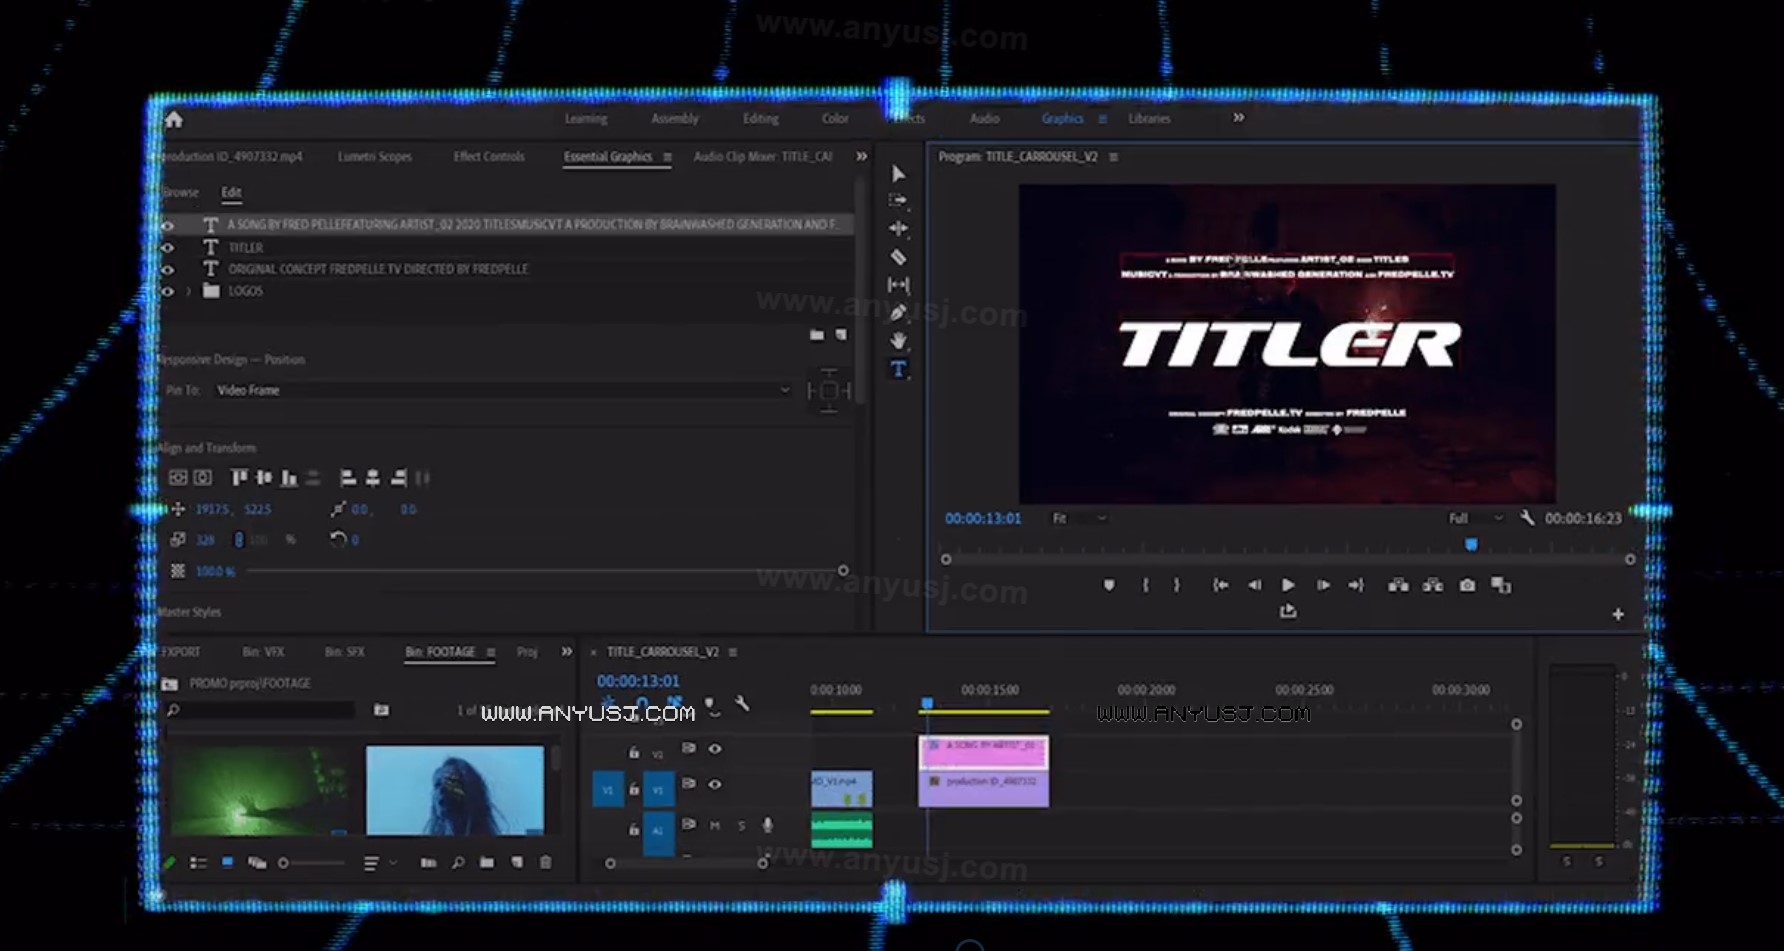
Task: Switch Footage bin to list view
Action: (198, 862)
